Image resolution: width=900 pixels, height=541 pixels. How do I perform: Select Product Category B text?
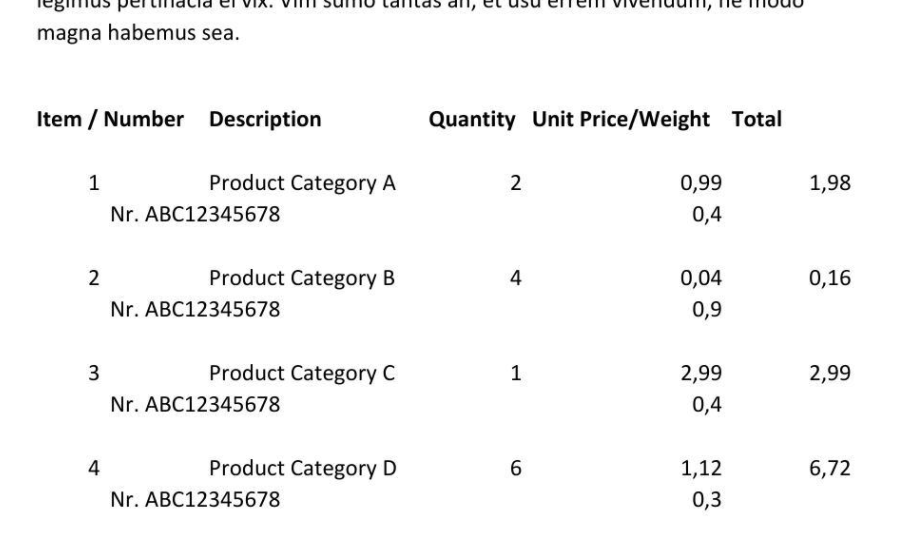point(302,278)
